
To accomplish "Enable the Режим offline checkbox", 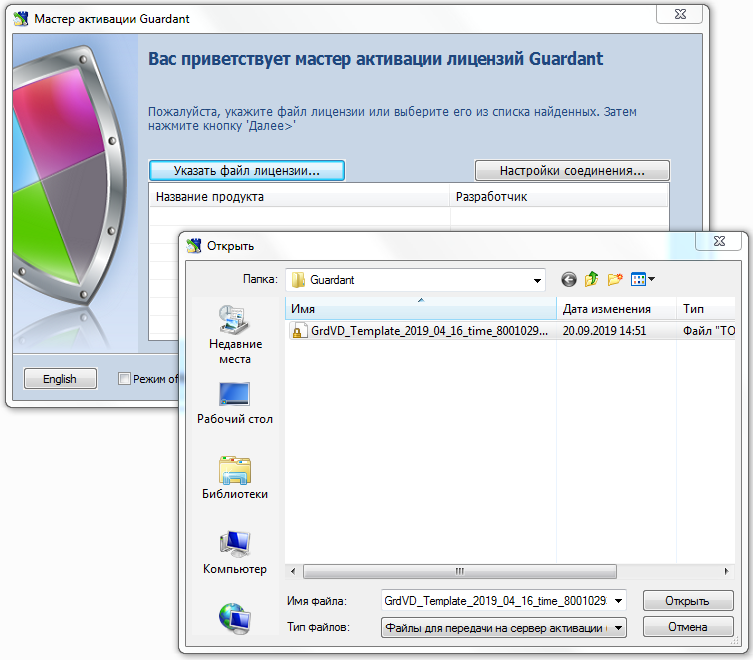I will [x=124, y=379].
